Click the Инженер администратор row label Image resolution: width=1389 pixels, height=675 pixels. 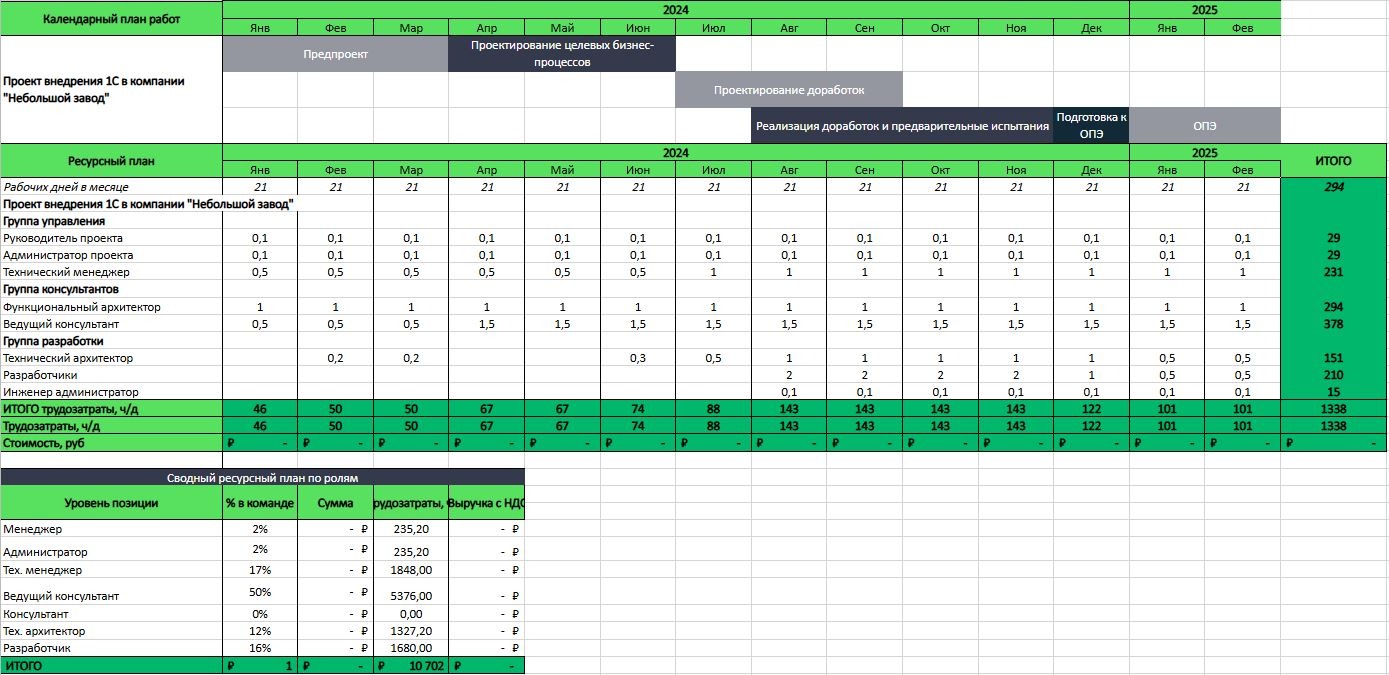(x=71, y=392)
